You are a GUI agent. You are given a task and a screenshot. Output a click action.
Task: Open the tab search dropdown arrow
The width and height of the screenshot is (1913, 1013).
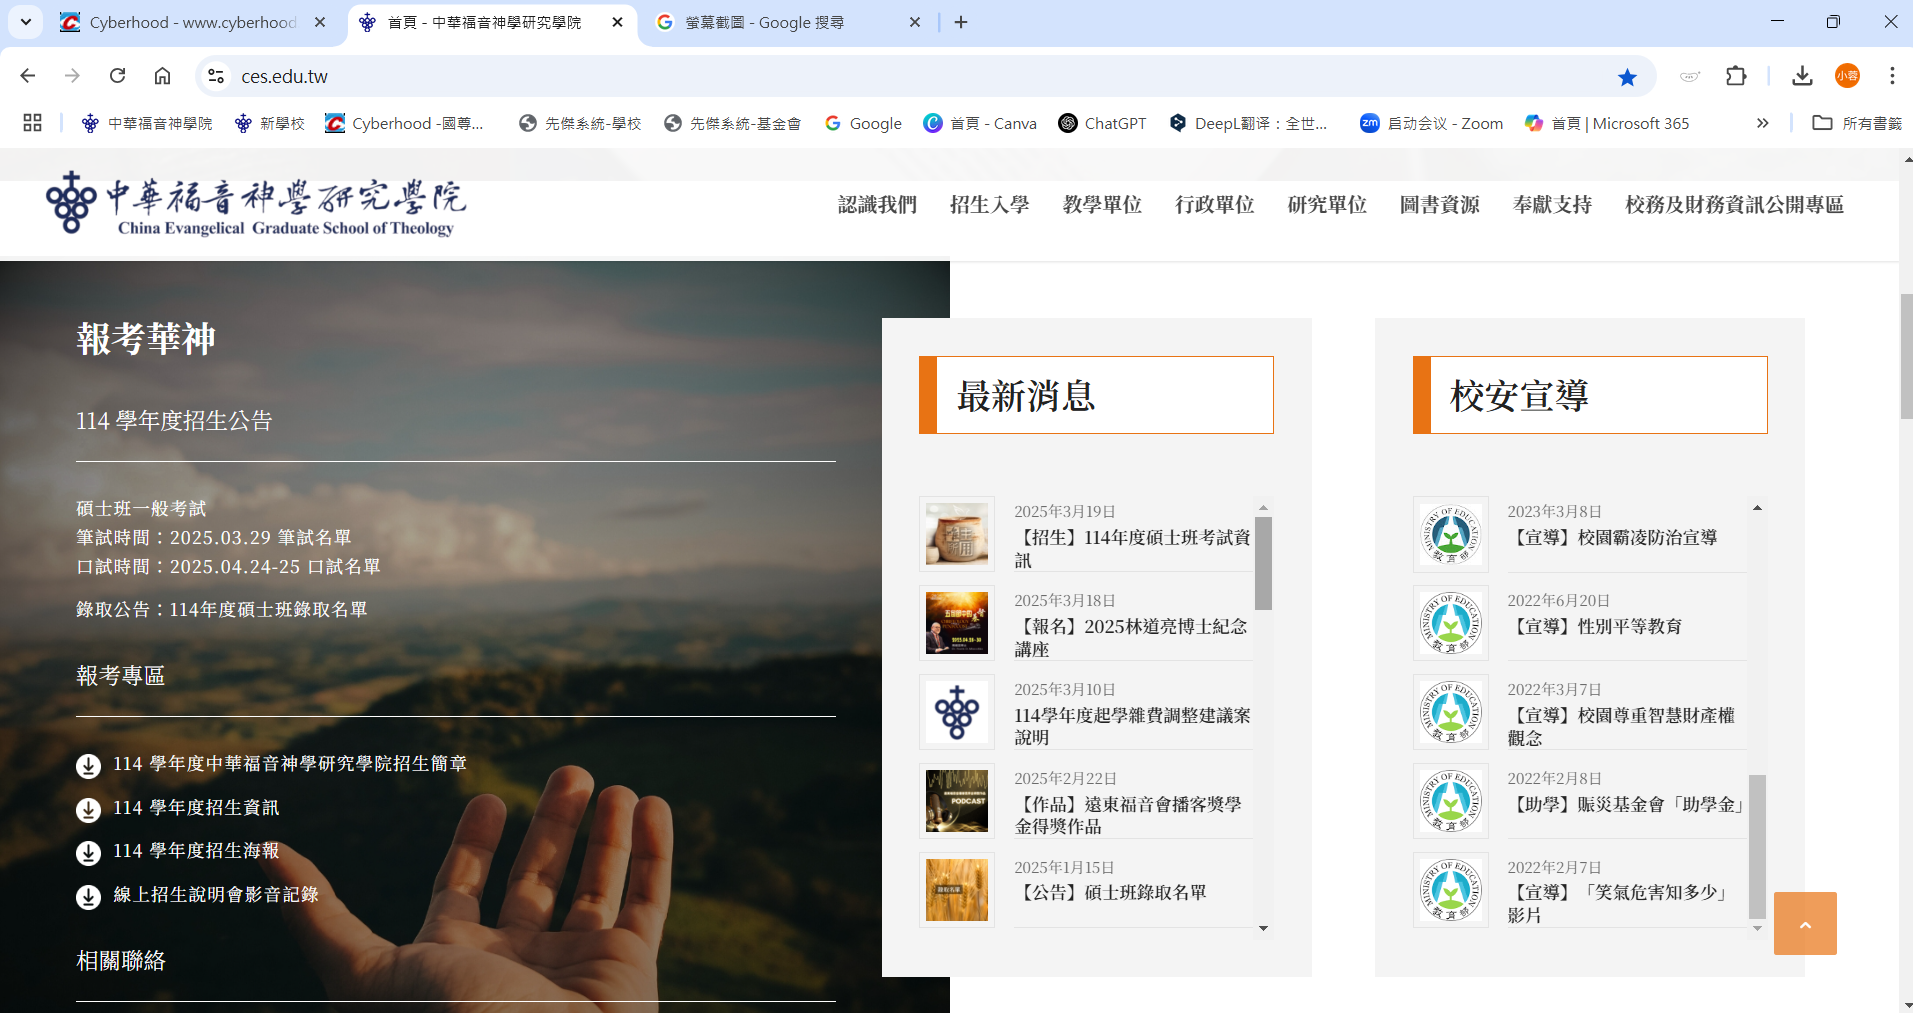[25, 22]
